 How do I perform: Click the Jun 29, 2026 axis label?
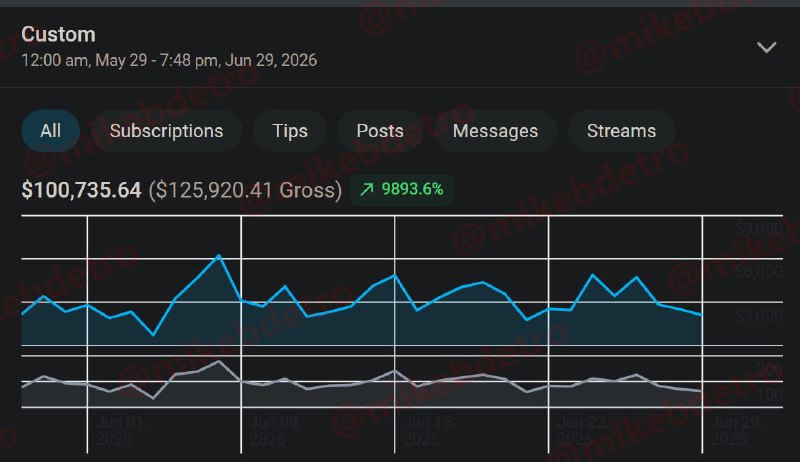(736, 431)
